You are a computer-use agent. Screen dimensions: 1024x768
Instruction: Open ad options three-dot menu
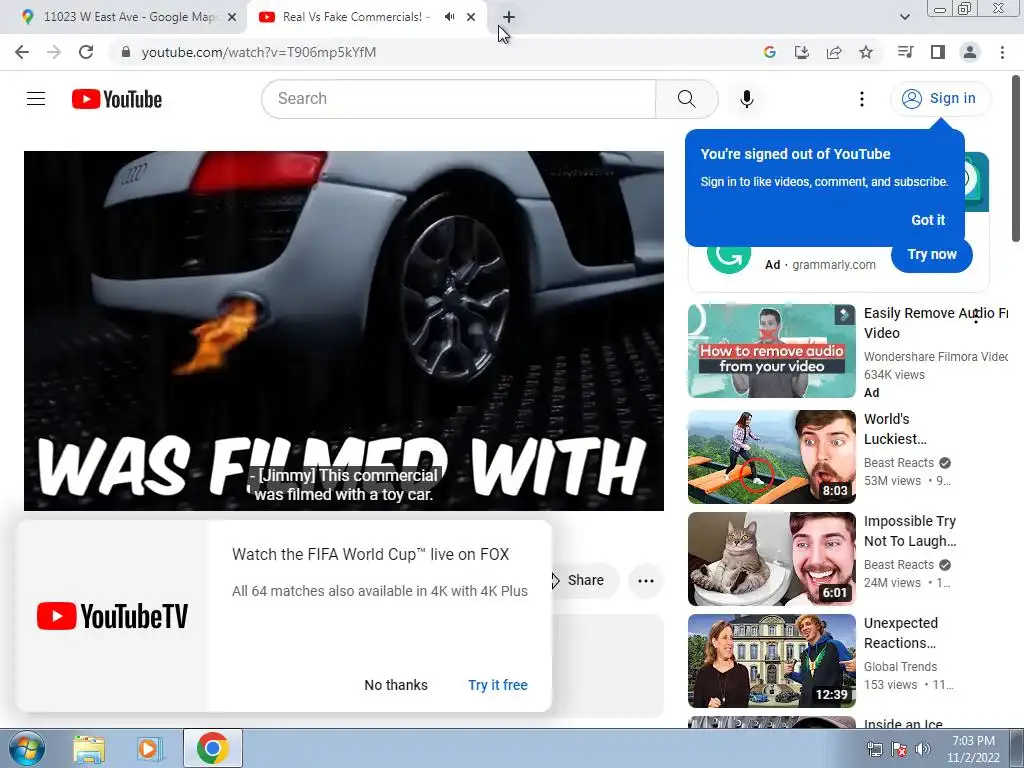[x=976, y=316]
